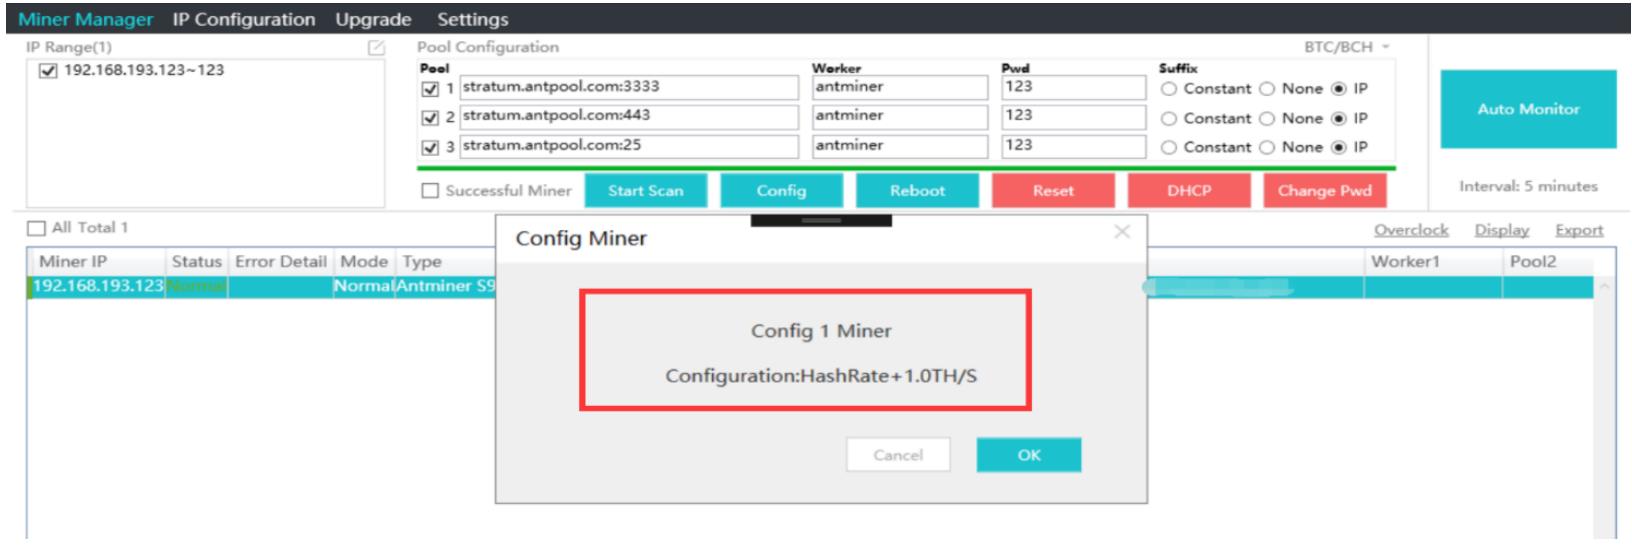Select Constant suffix for pool 2

click(1167, 118)
